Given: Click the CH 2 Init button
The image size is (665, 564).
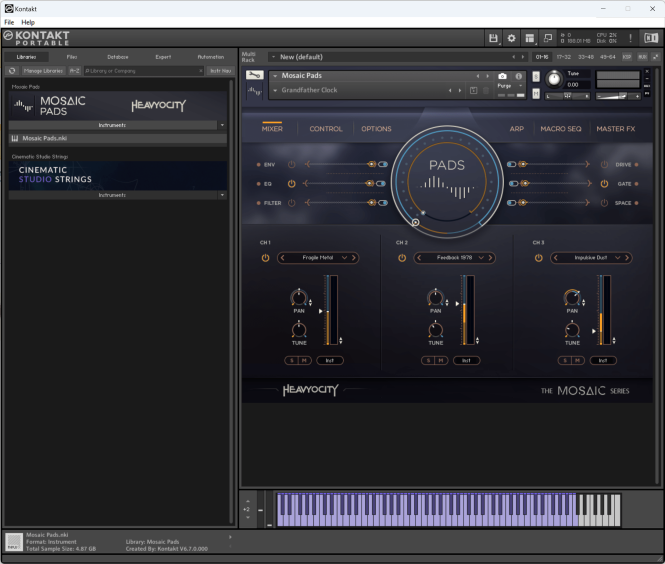Looking at the screenshot, I should tap(466, 360).
